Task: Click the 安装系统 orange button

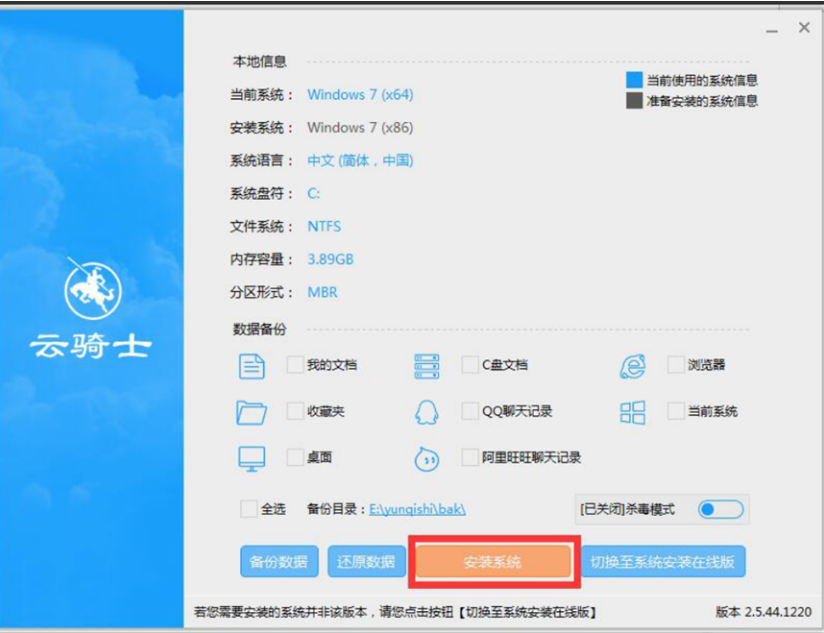Action: (x=493, y=562)
